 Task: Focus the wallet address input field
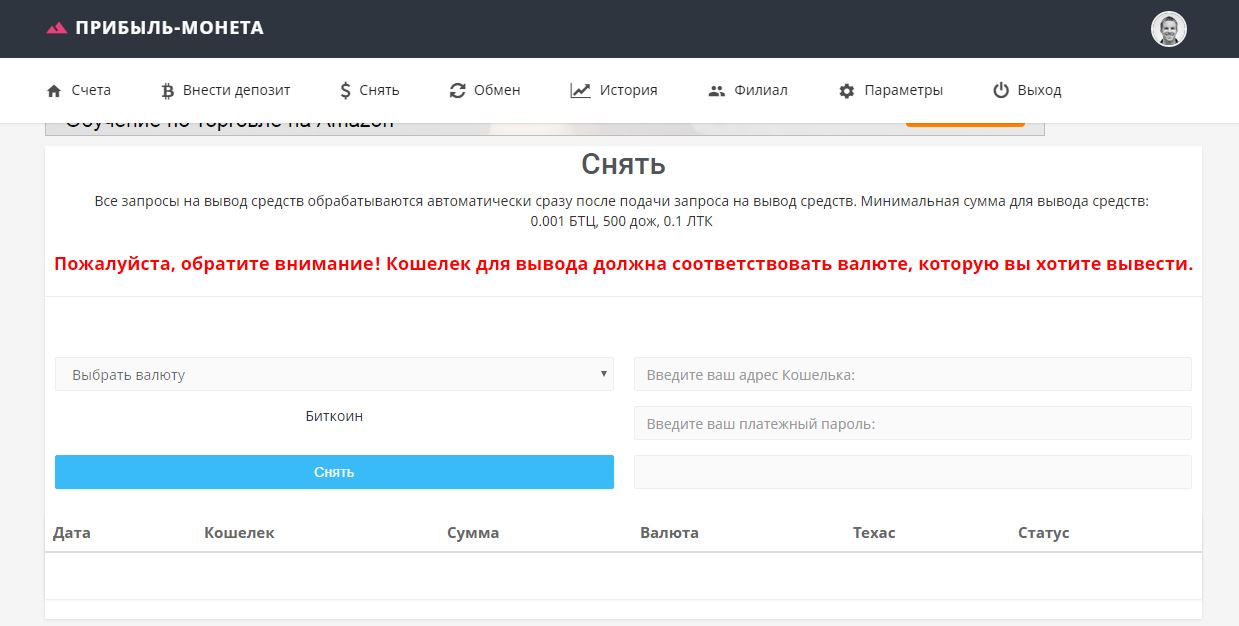pos(912,374)
